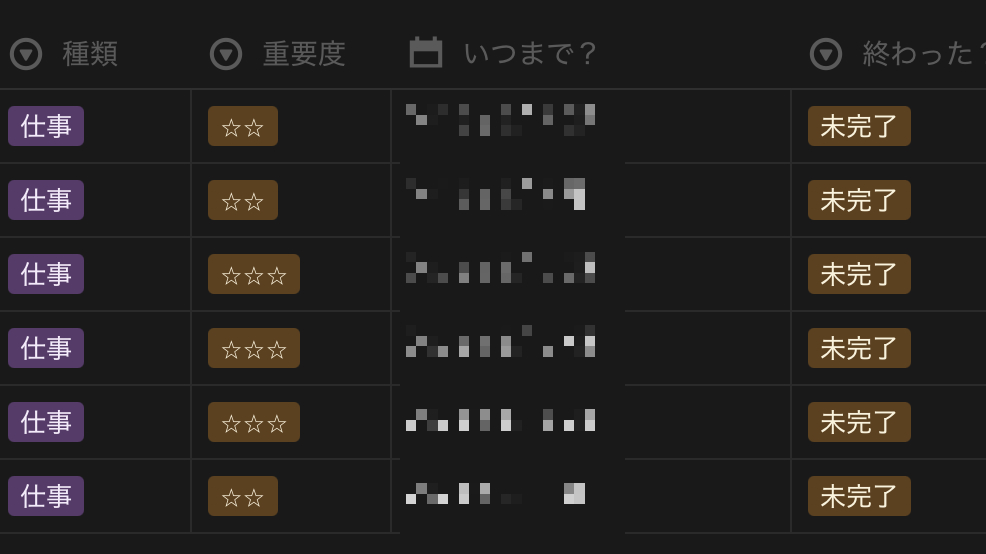
Task: Change 未完了 status in the first row
Action: [x=859, y=126]
